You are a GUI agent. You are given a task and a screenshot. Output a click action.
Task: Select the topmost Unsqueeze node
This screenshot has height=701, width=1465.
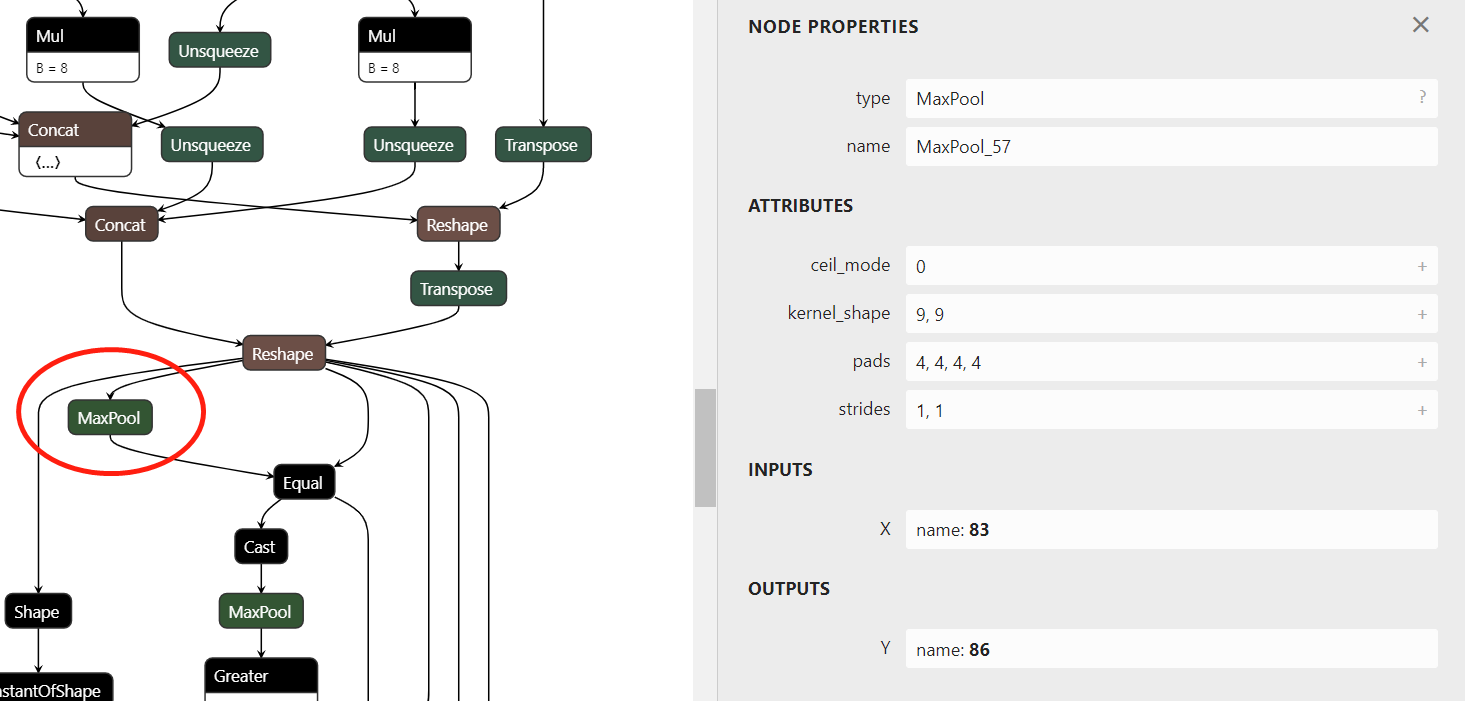pos(219,50)
